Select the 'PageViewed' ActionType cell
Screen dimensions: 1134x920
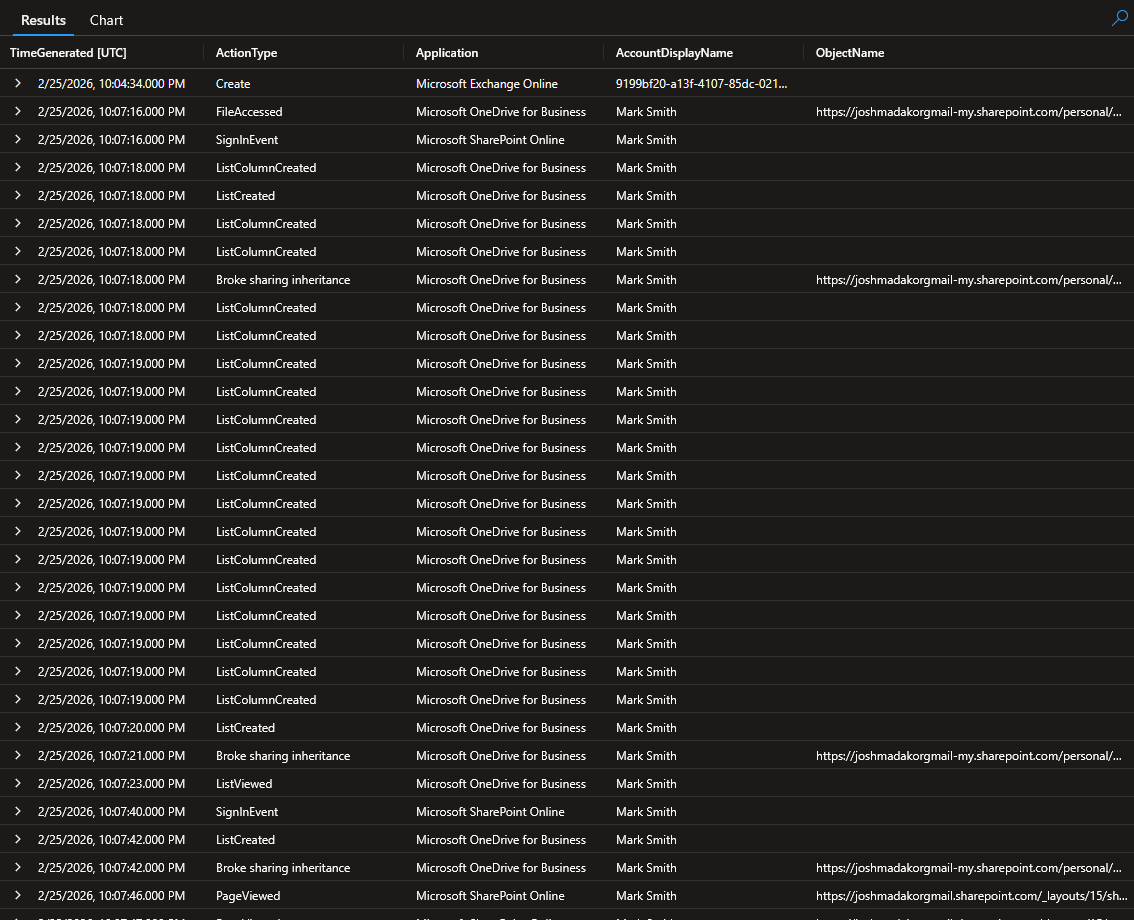[x=248, y=895]
